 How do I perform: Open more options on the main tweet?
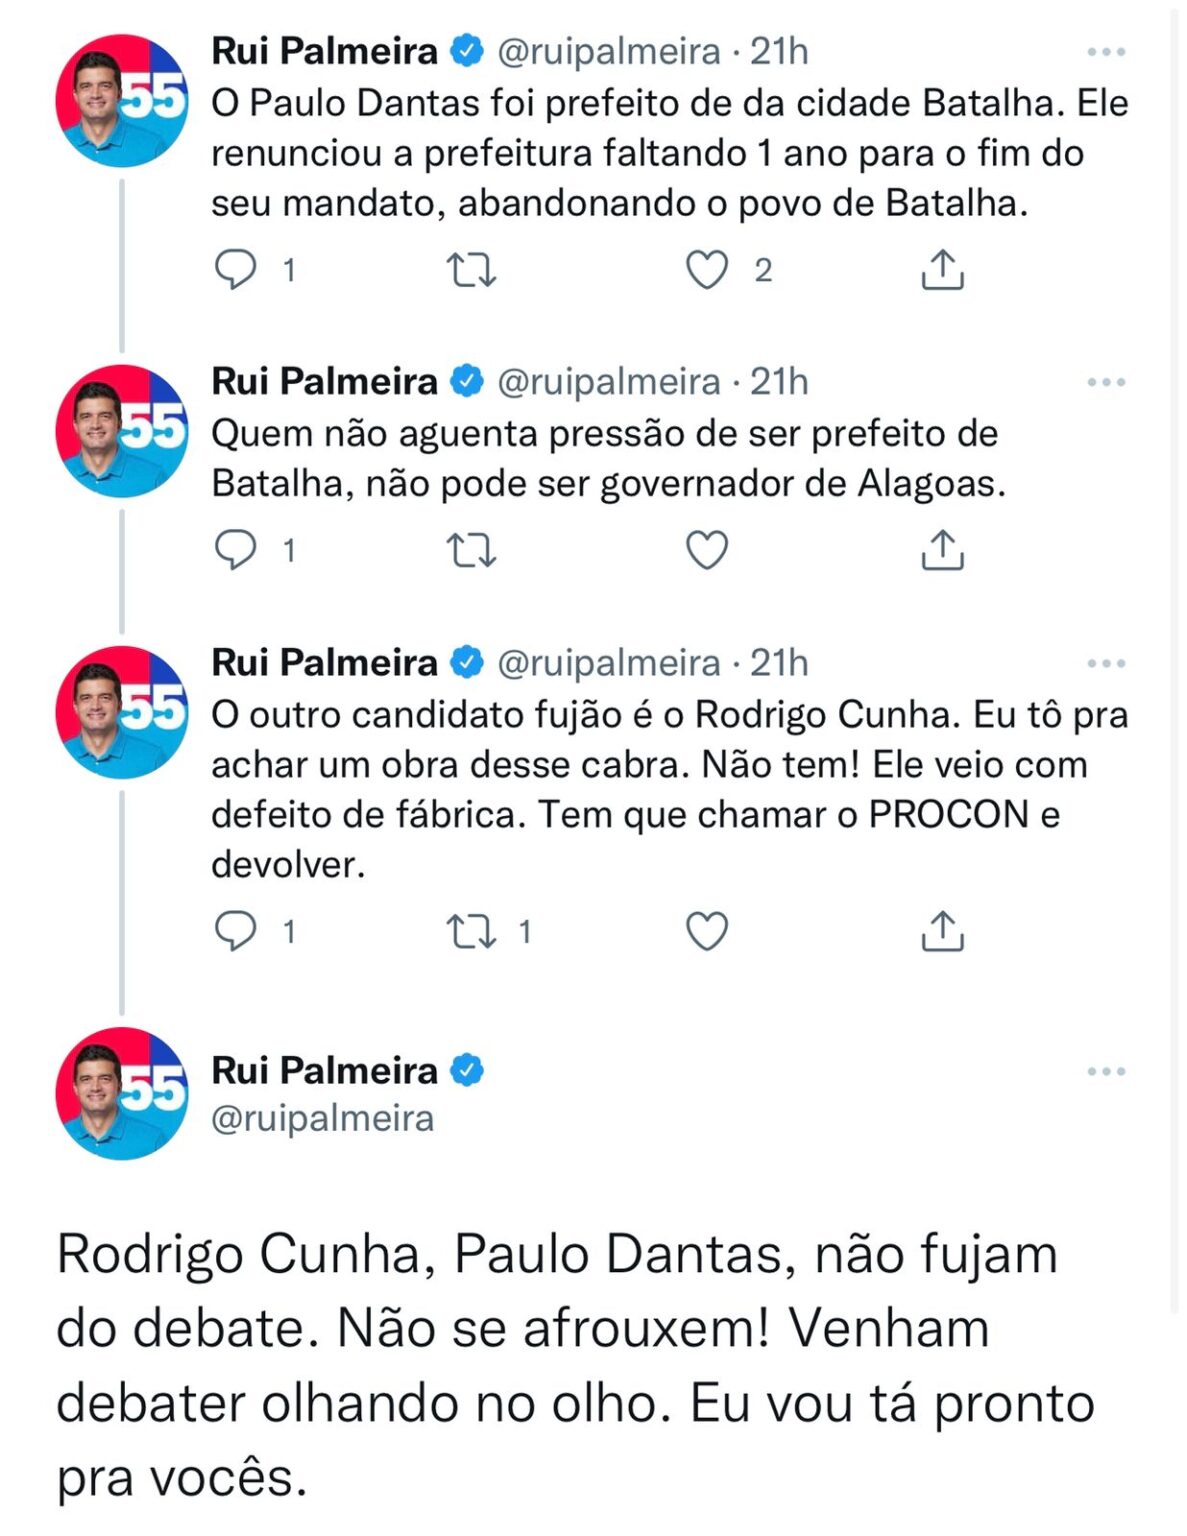1106,1071
